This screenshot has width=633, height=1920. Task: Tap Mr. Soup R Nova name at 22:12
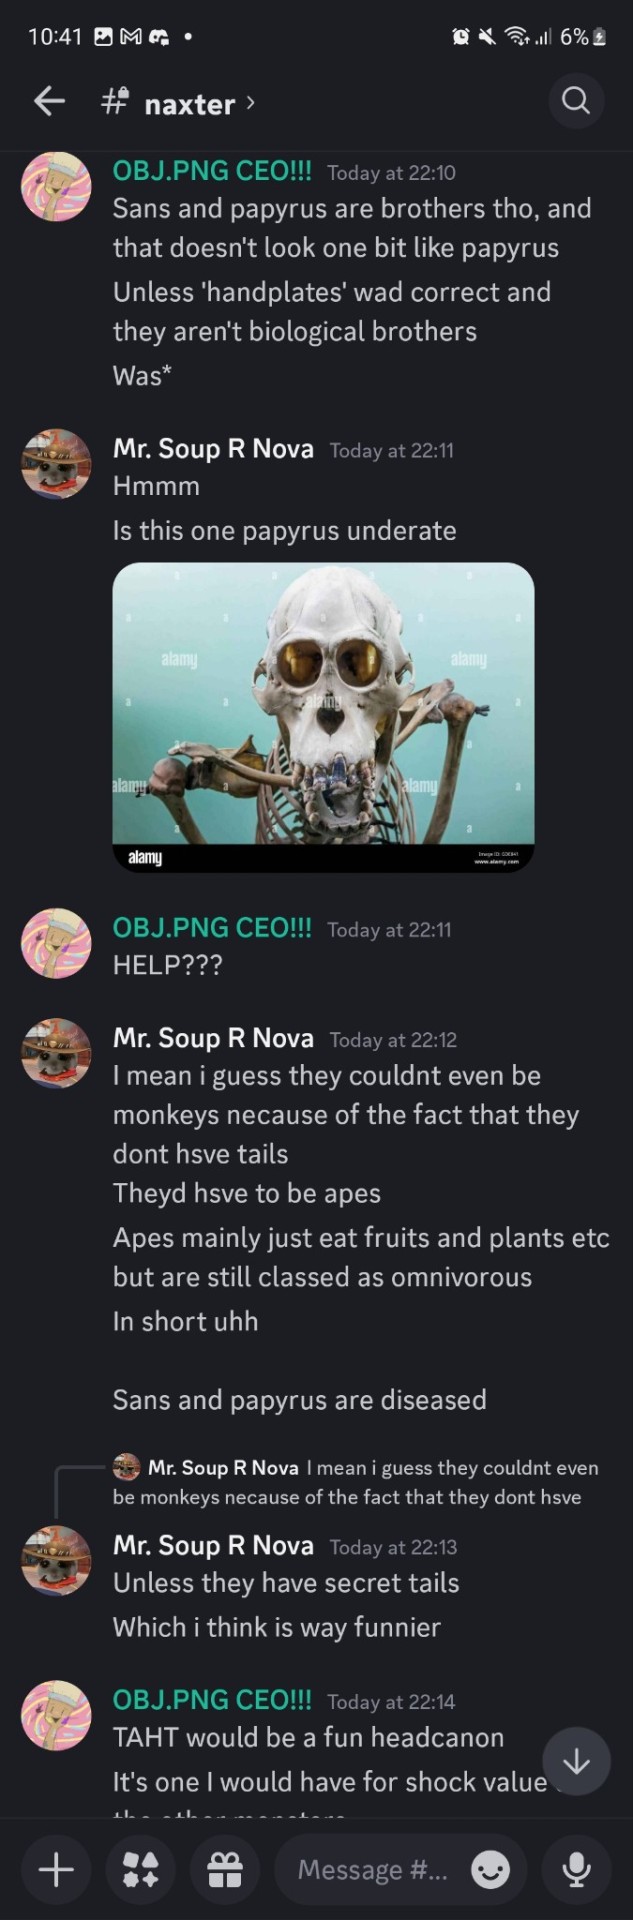[213, 1037]
